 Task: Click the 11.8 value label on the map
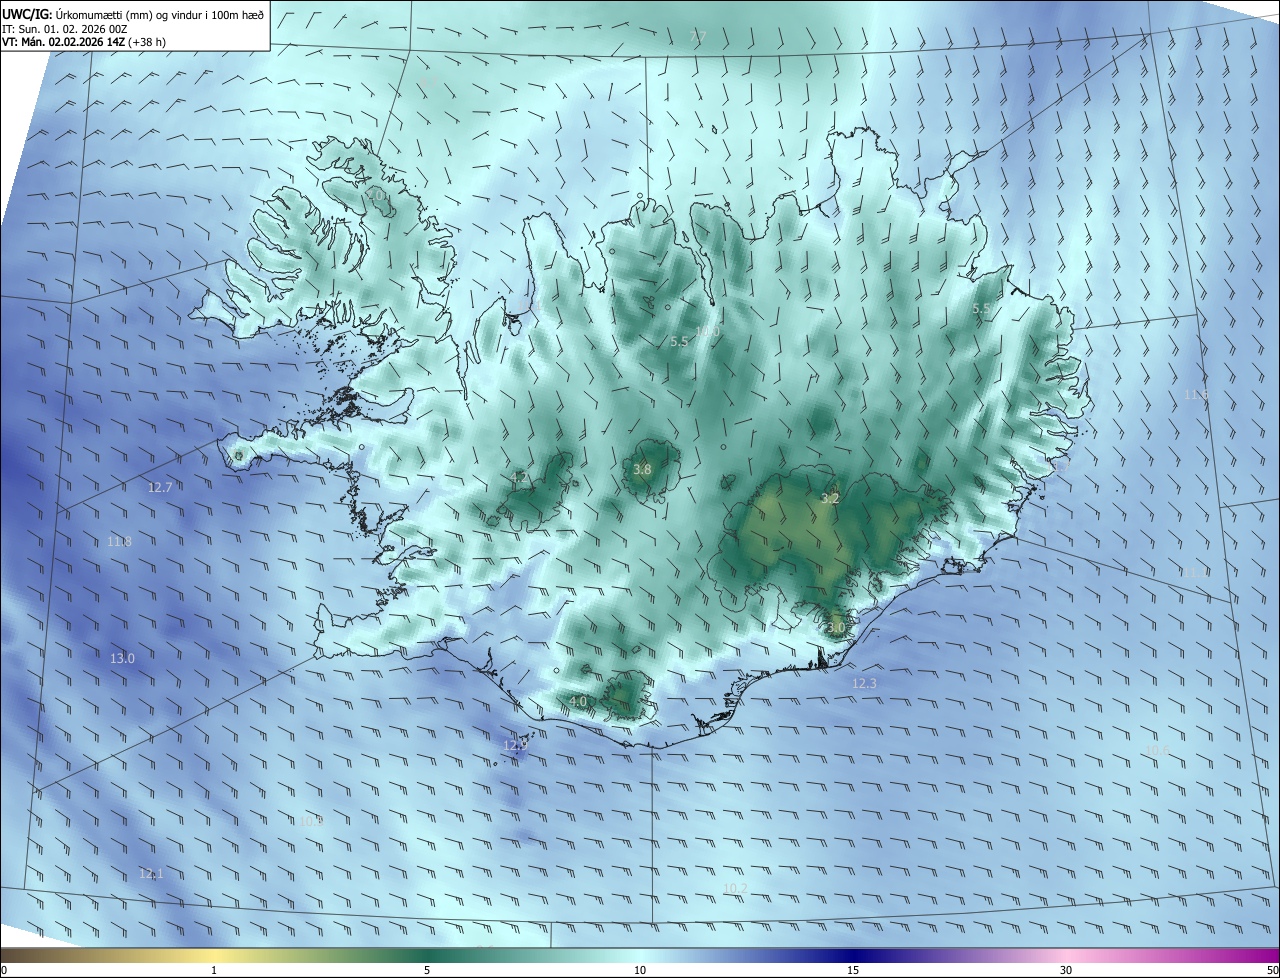(119, 541)
